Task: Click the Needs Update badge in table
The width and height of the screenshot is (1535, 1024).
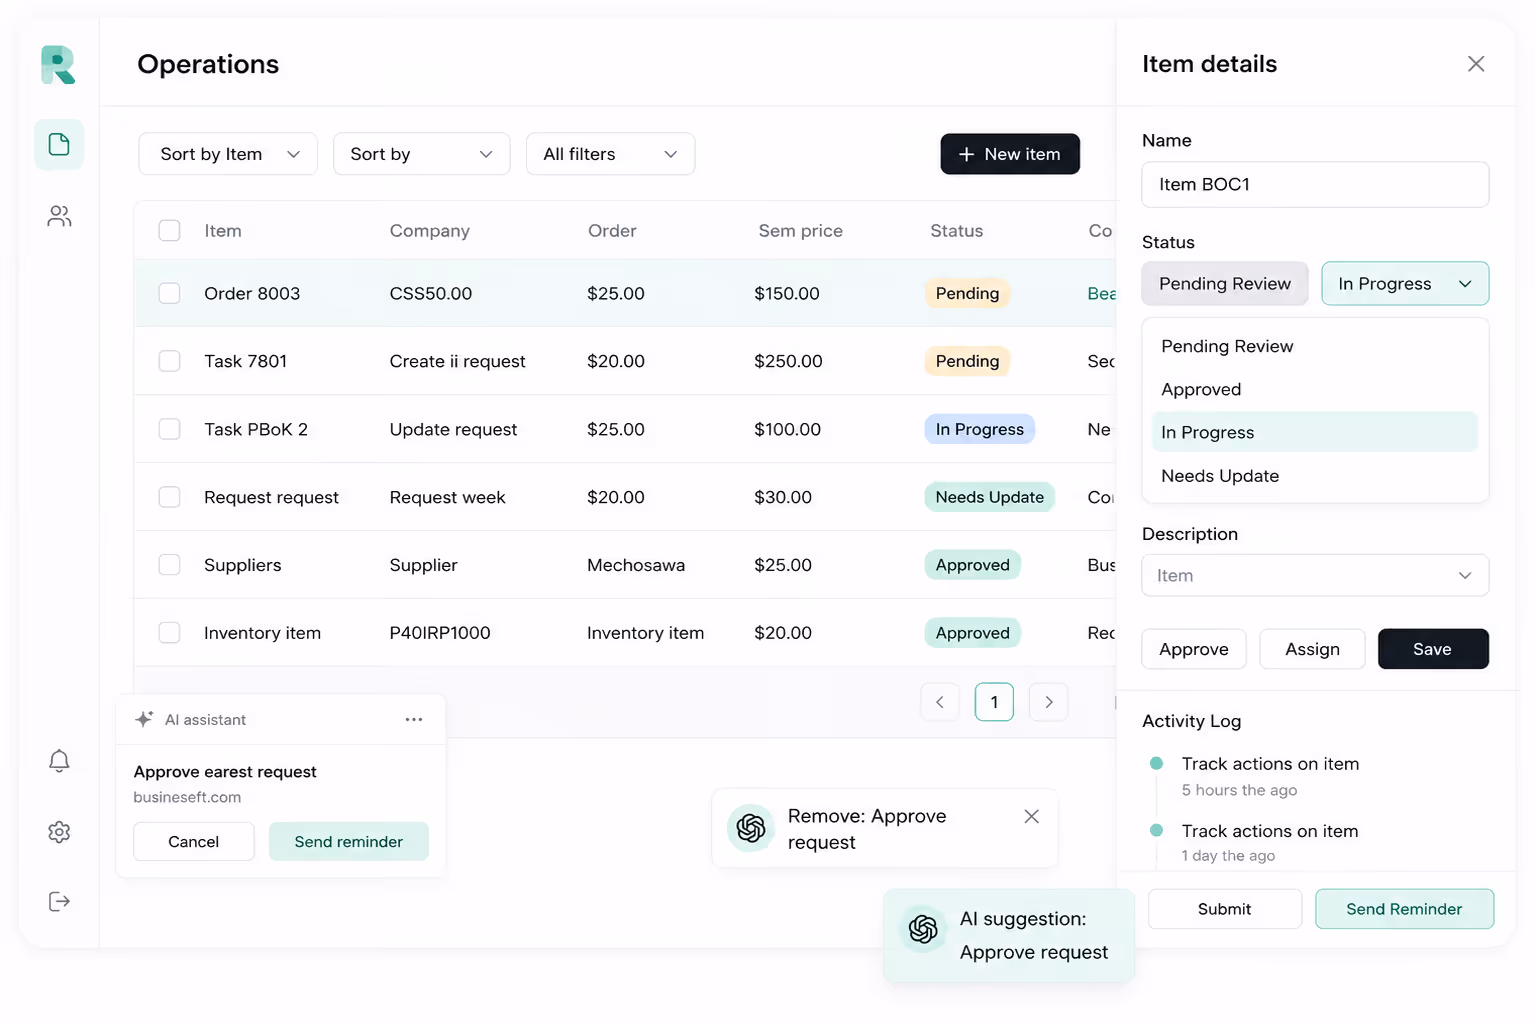Action: (x=989, y=497)
